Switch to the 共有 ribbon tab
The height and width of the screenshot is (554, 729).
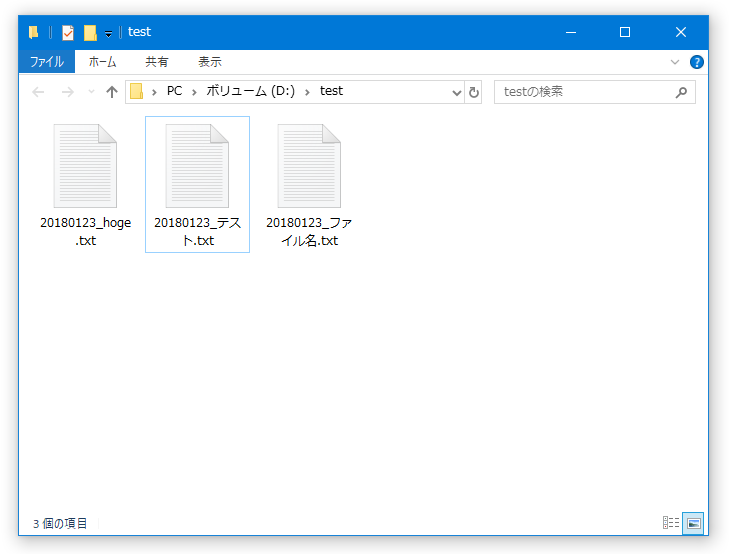pyautogui.click(x=157, y=62)
